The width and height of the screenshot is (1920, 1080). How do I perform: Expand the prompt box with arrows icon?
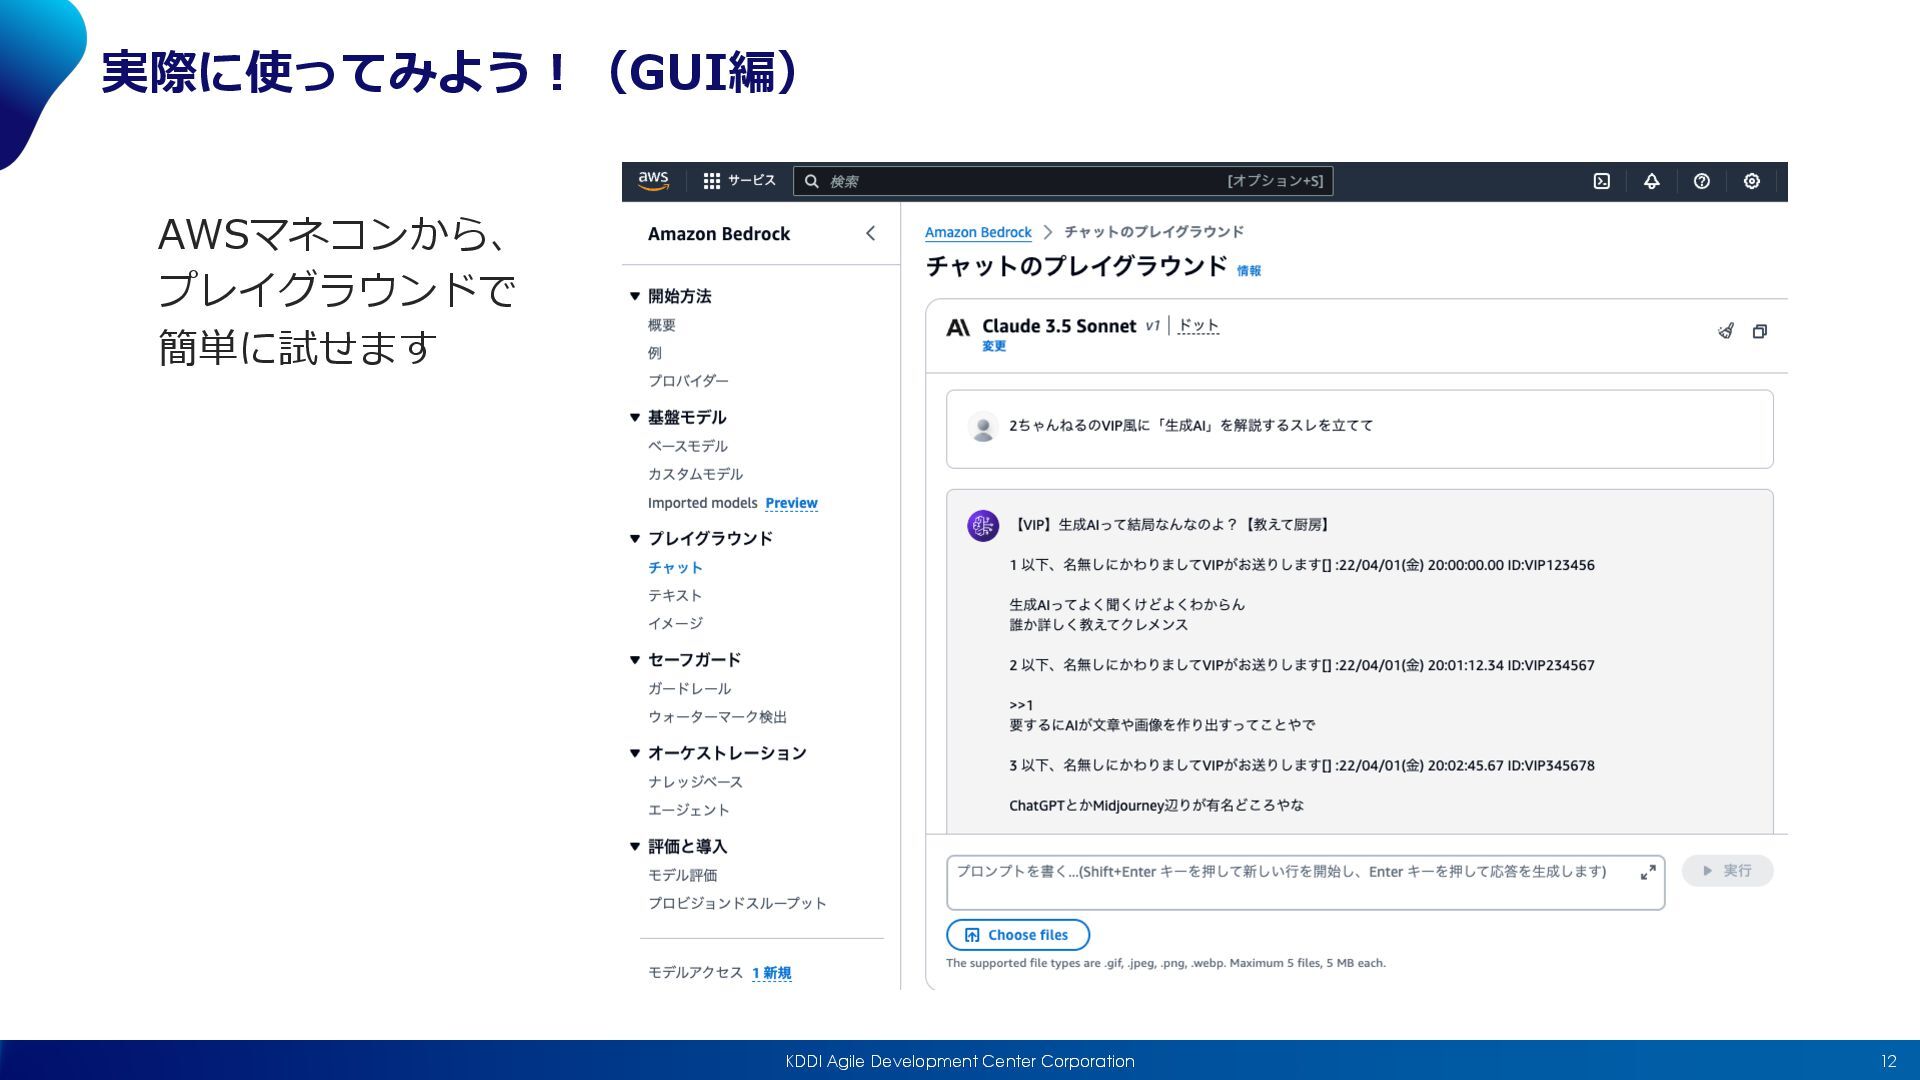[x=1647, y=873]
